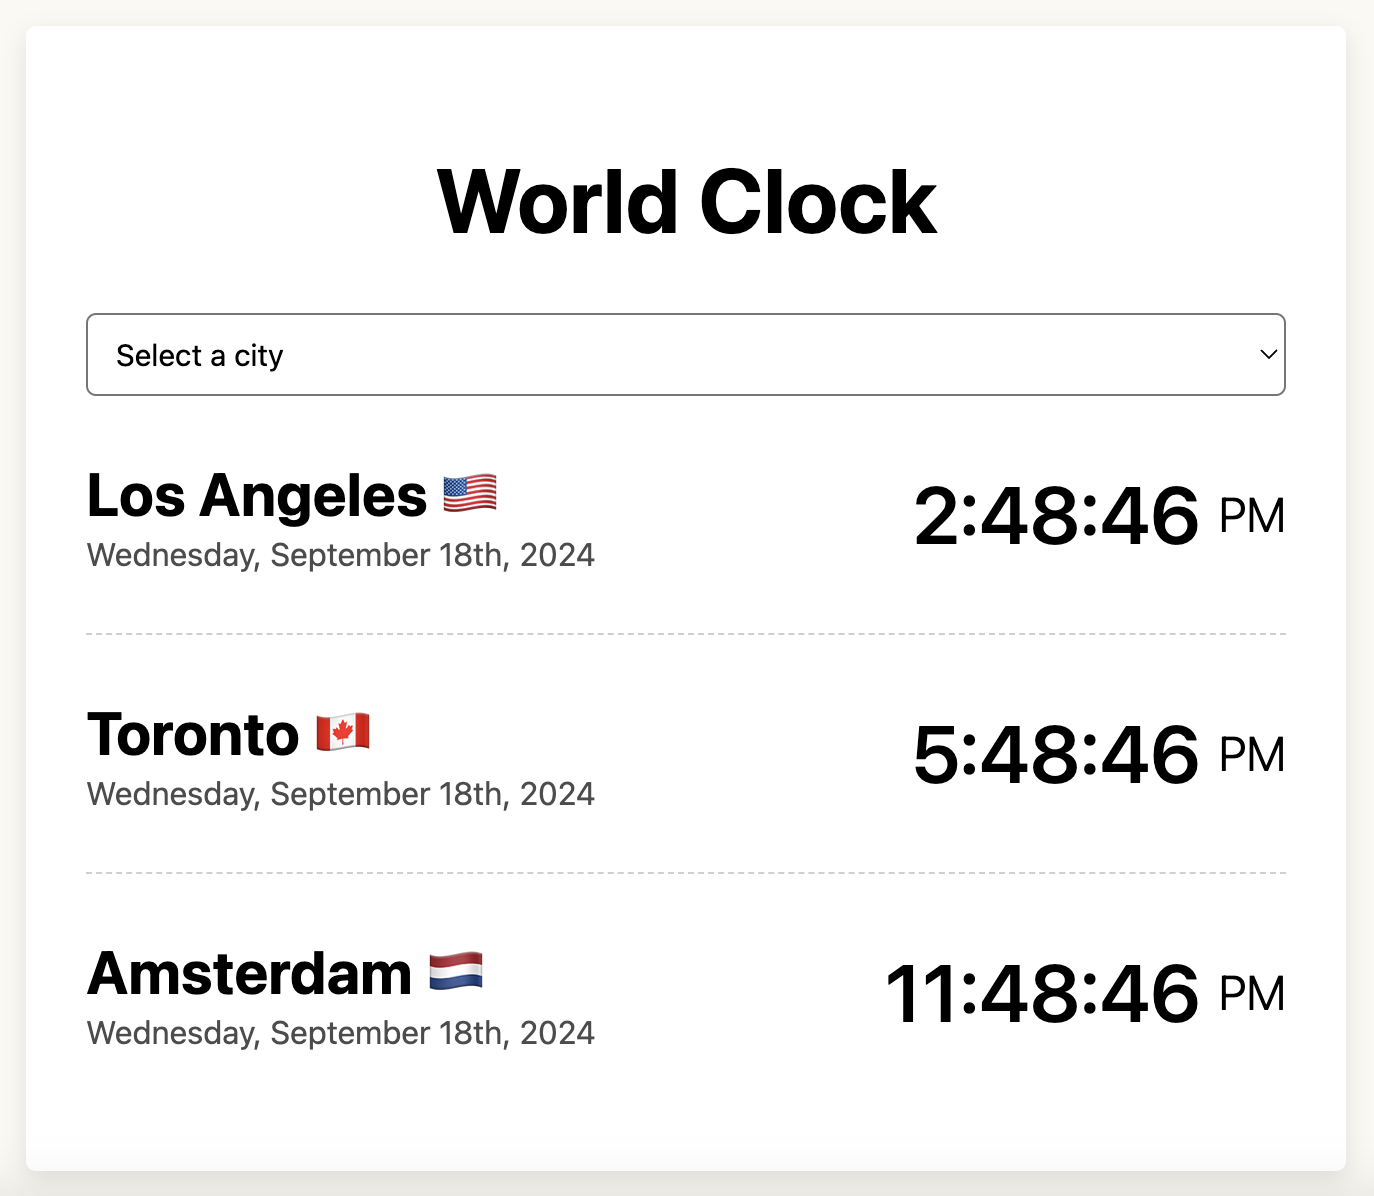Click Amsterdam's date, Wednesday September 18th
This screenshot has width=1374, height=1196.
click(340, 1032)
